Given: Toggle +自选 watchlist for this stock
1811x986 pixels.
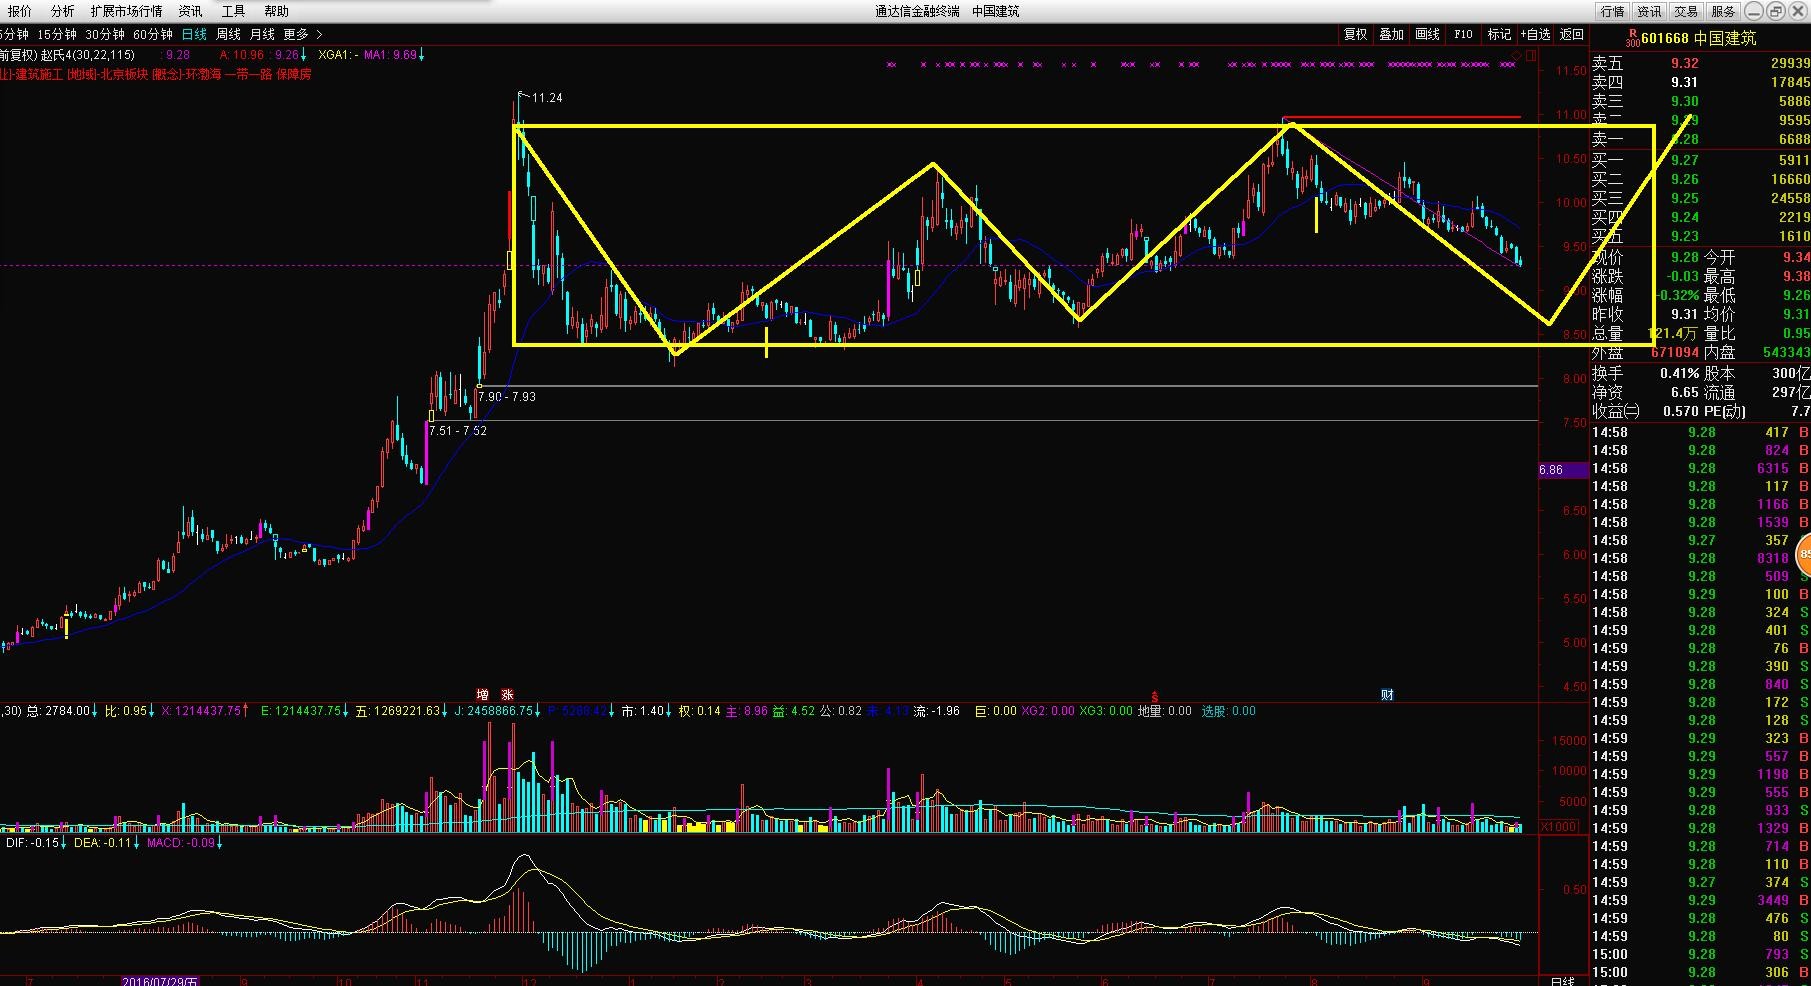Looking at the screenshot, I should coord(1535,34).
